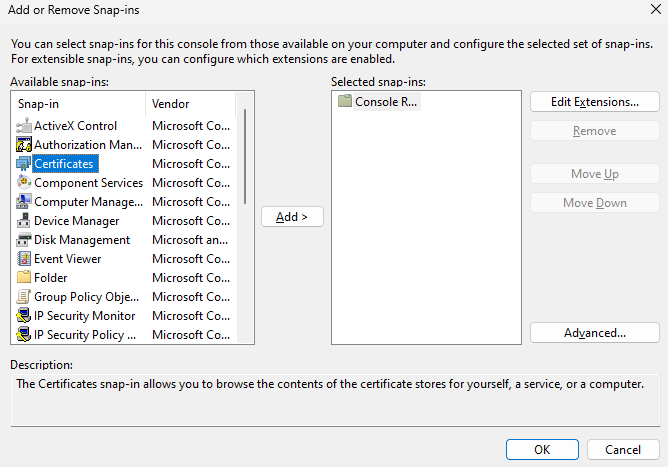The width and height of the screenshot is (668, 467).
Task: Select the Computer Management icon
Action: coord(24,202)
